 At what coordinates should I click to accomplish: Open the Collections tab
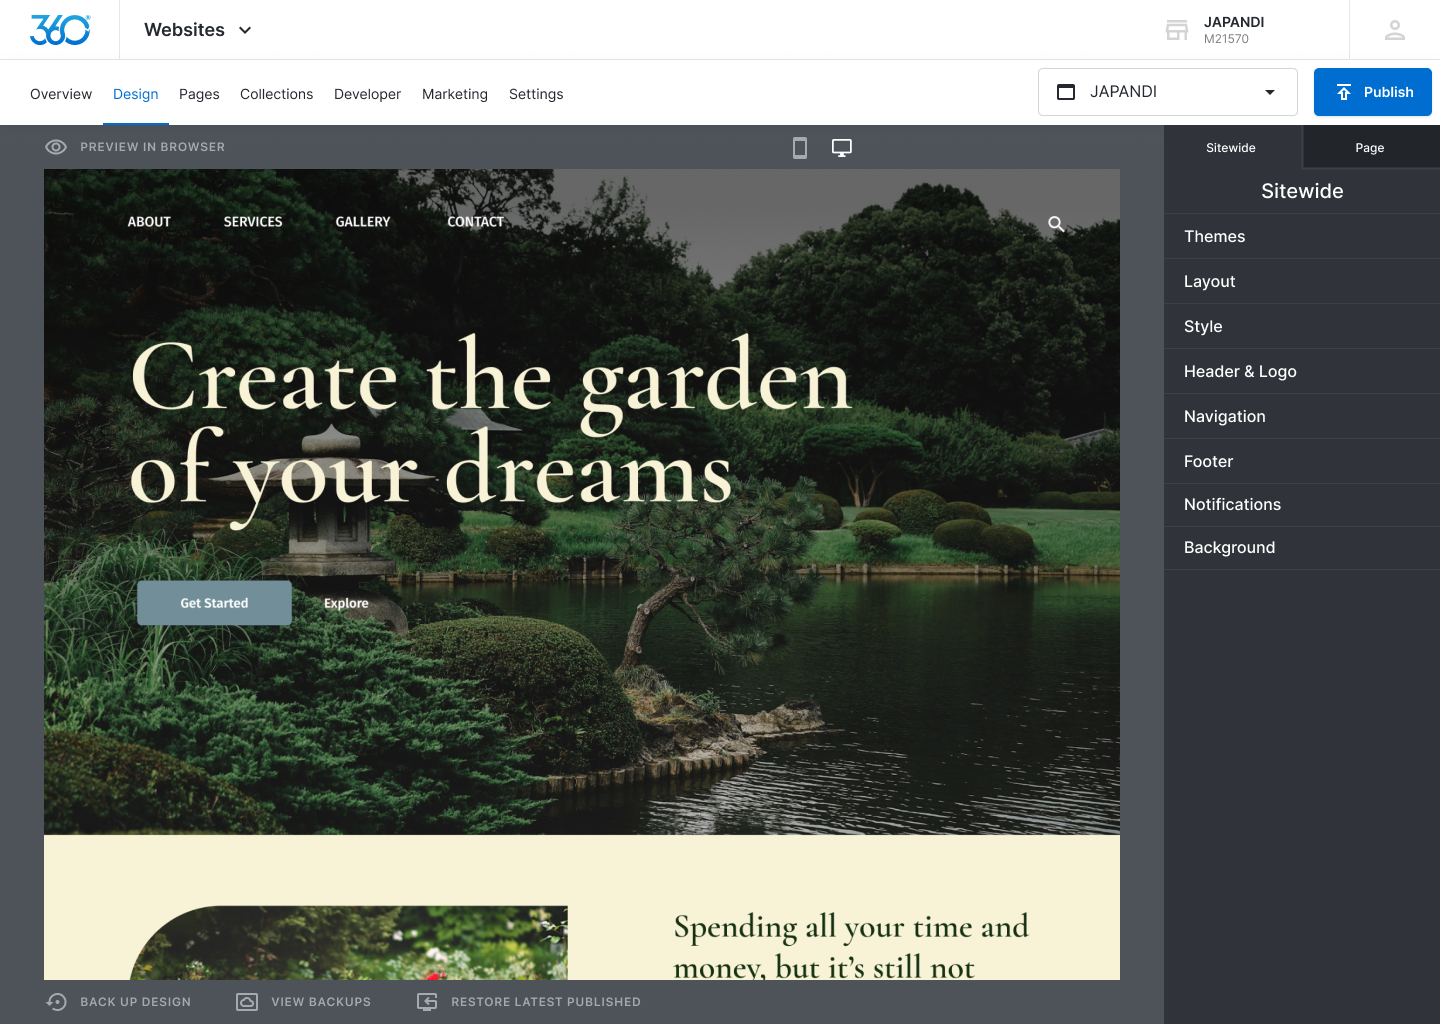coord(276,94)
